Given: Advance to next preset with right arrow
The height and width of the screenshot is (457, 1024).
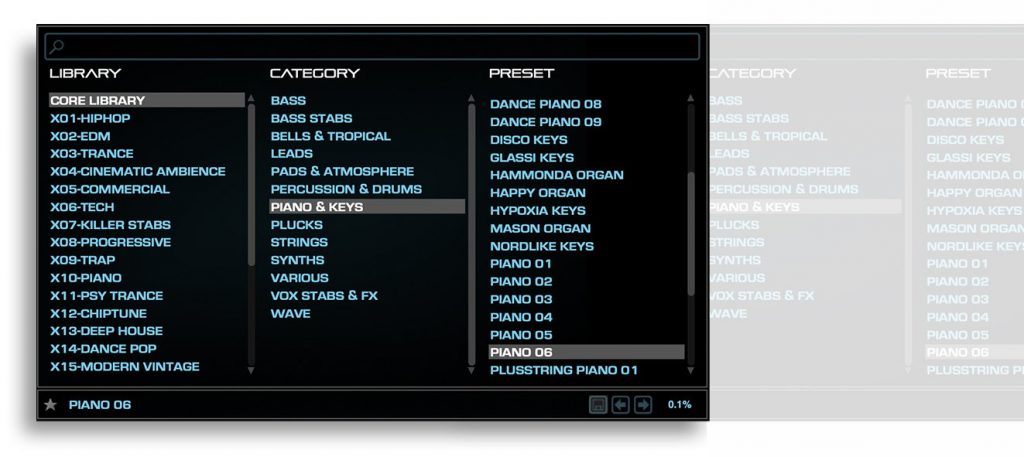Looking at the screenshot, I should click(643, 405).
